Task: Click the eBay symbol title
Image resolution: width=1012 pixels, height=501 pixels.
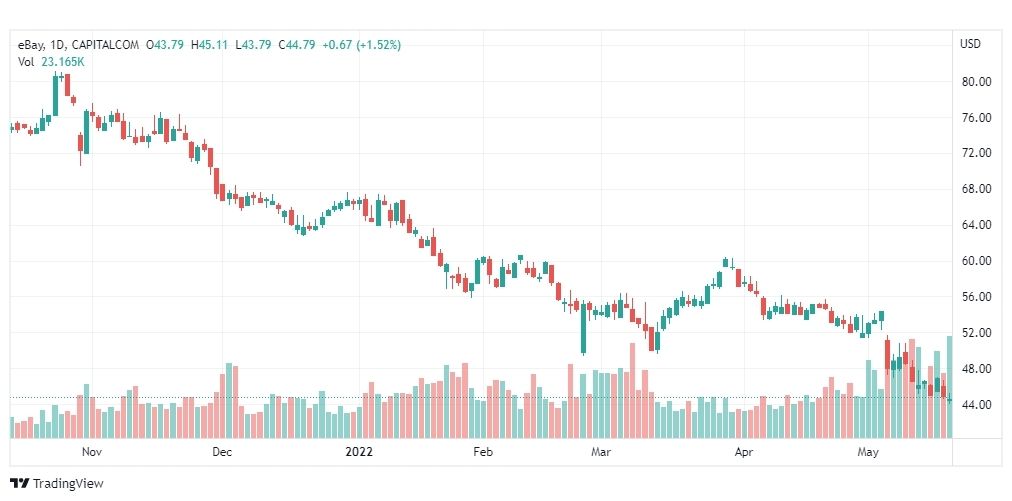Action: 28,45
